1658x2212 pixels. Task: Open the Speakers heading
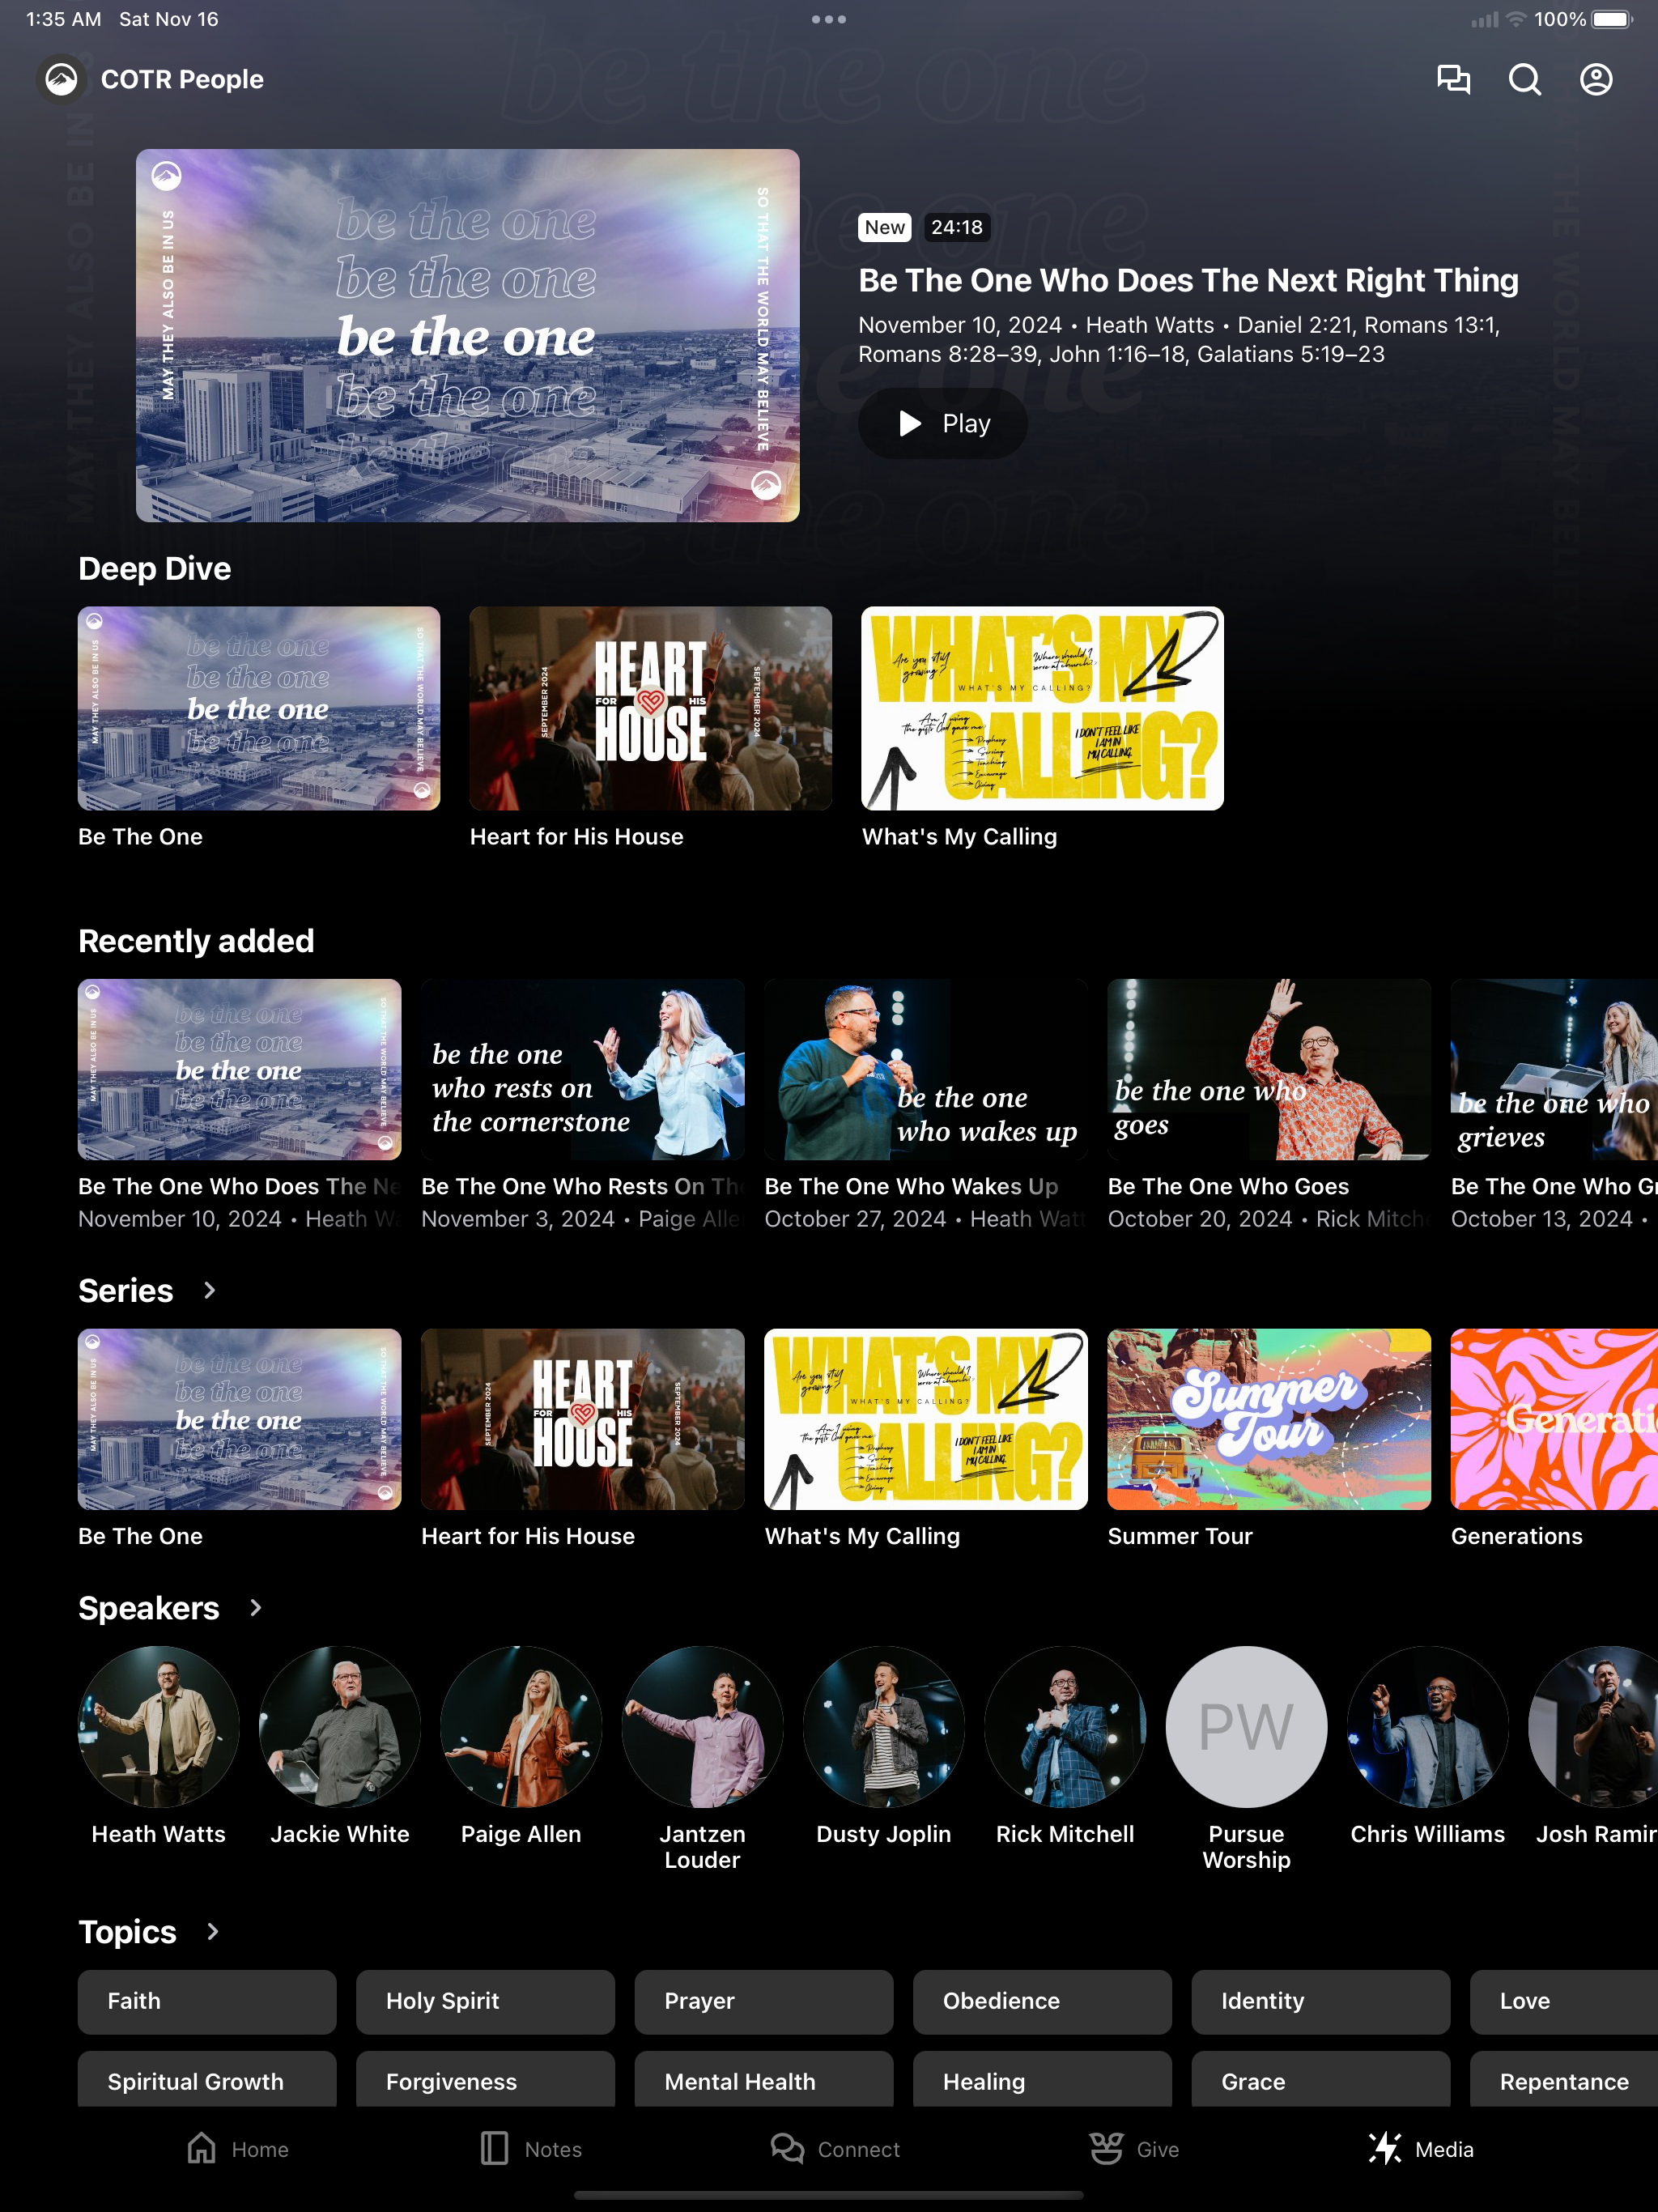click(x=149, y=1608)
